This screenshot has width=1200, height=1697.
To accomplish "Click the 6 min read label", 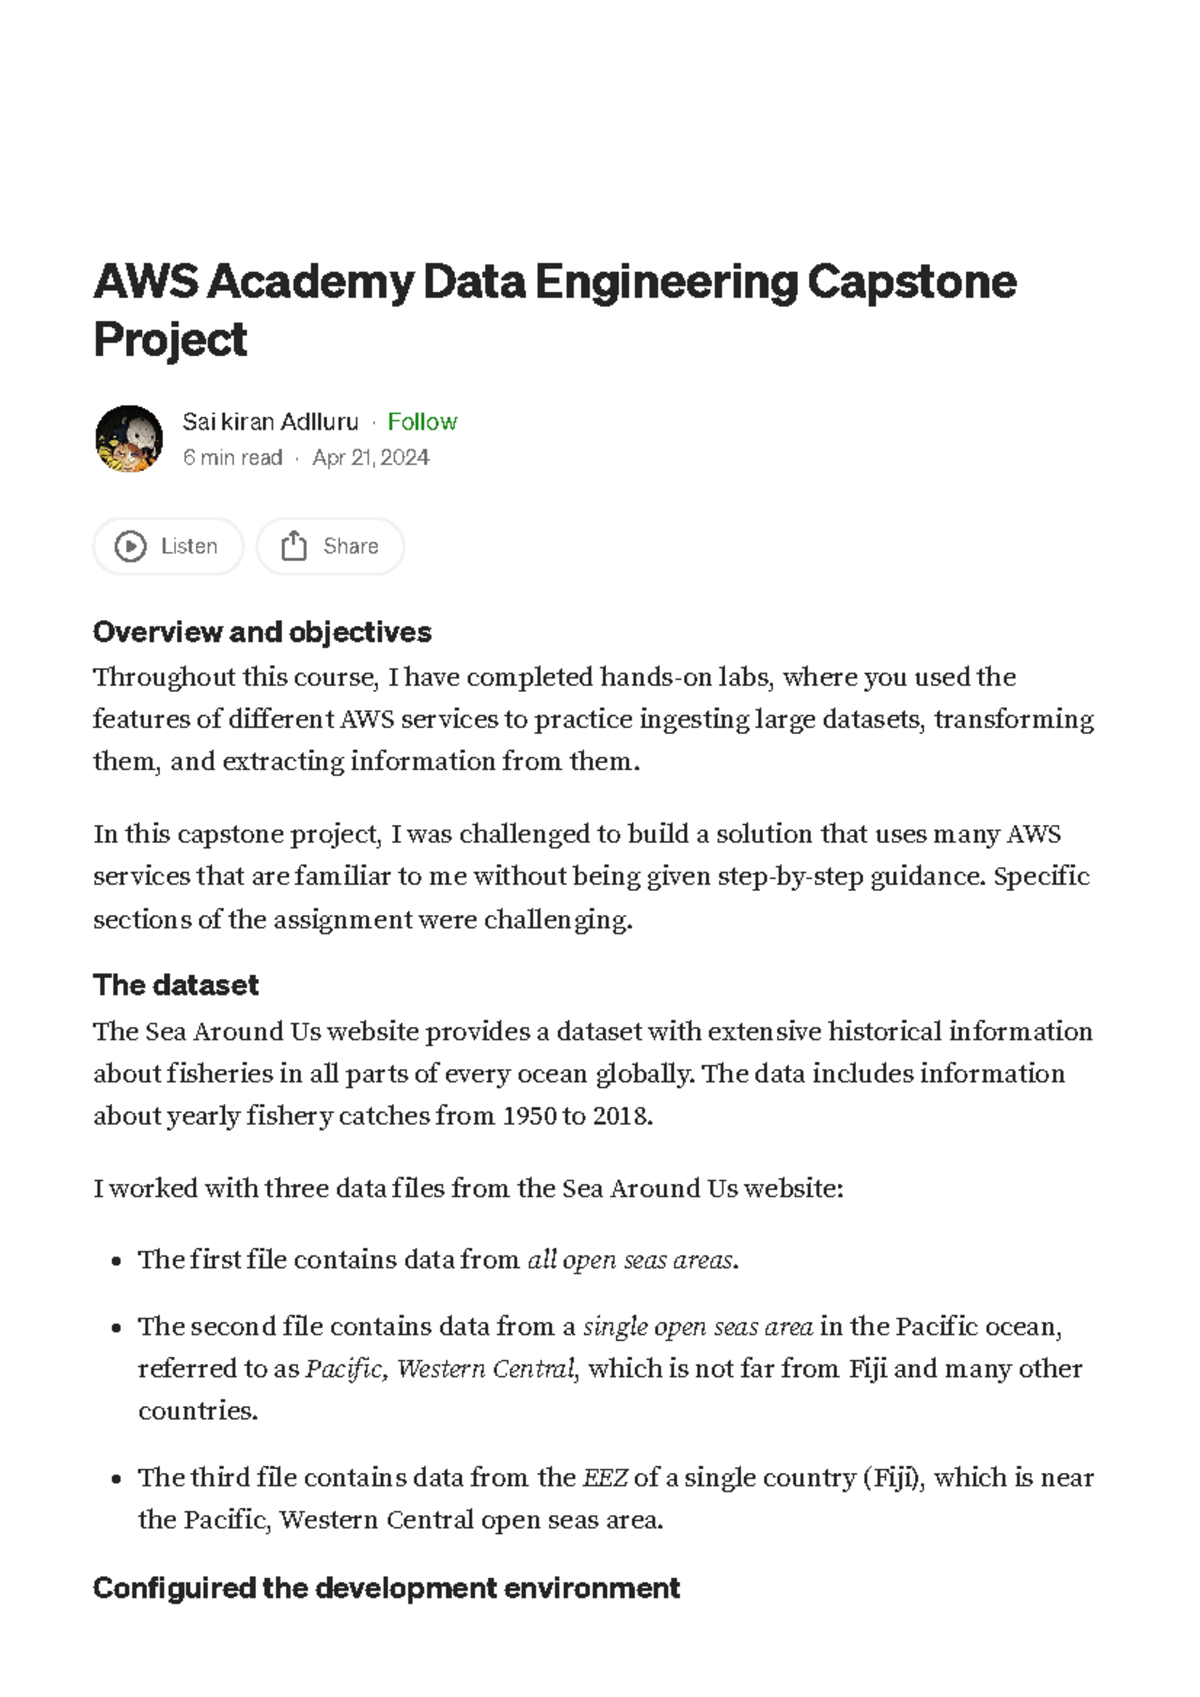I will [232, 457].
